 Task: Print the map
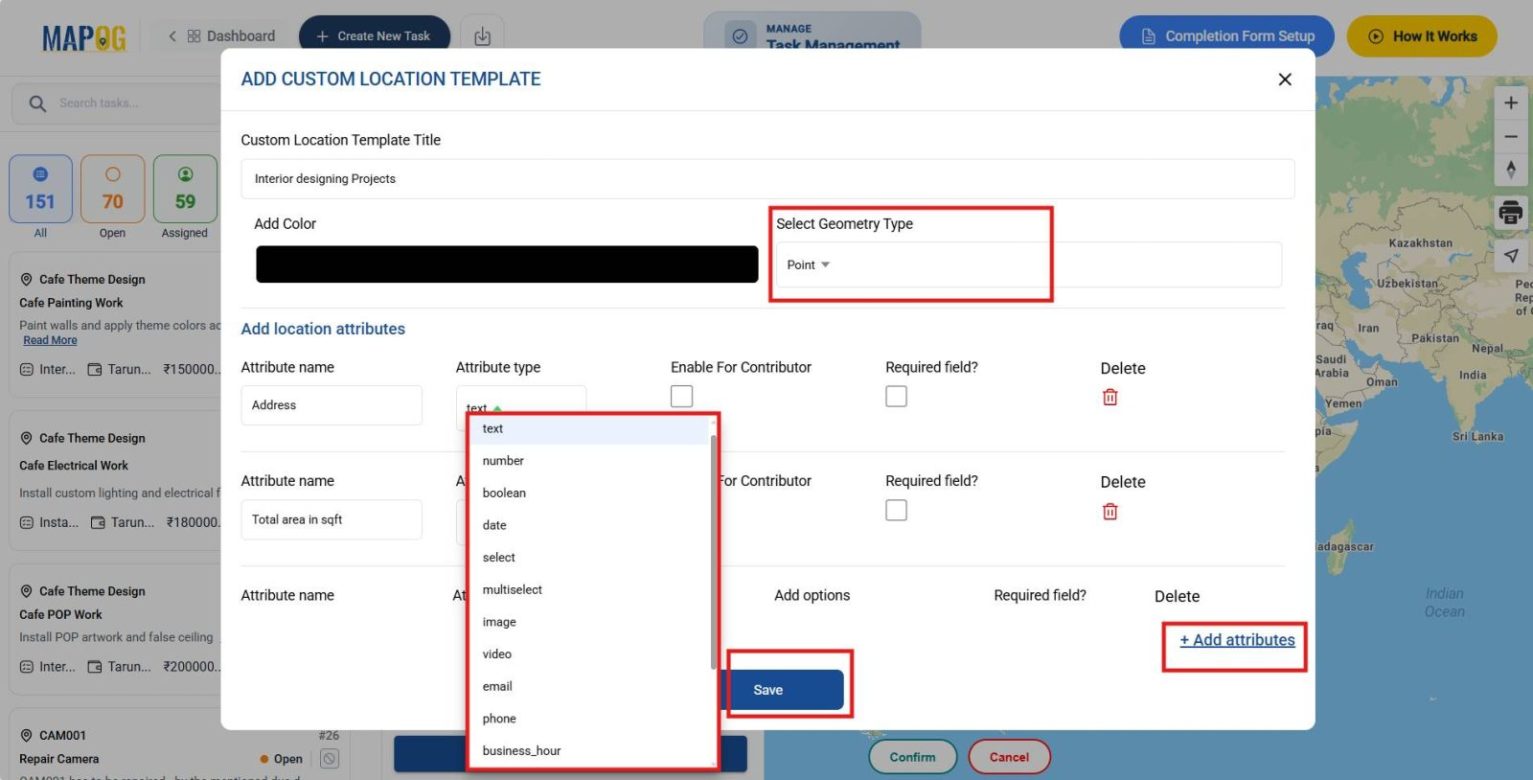1510,211
